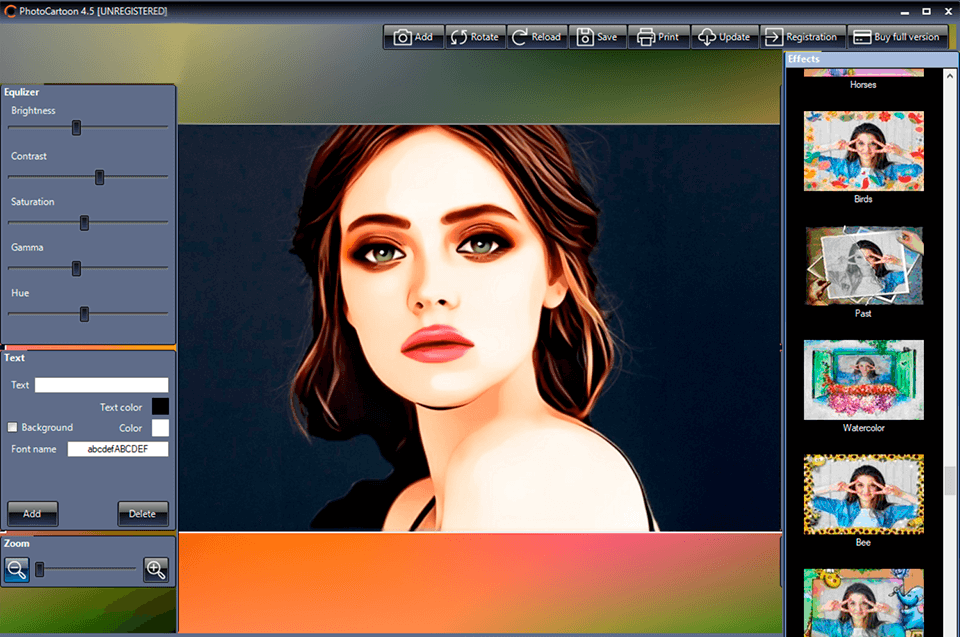This screenshot has height=637, width=960.
Task: Open the Font name selector
Action: click(117, 448)
